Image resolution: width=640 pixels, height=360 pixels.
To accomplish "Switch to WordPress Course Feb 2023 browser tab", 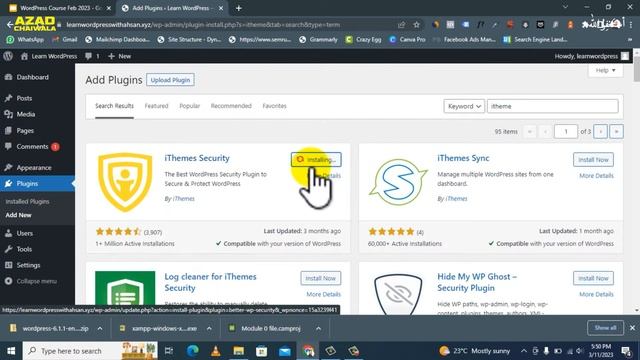I will (x=60, y=8).
